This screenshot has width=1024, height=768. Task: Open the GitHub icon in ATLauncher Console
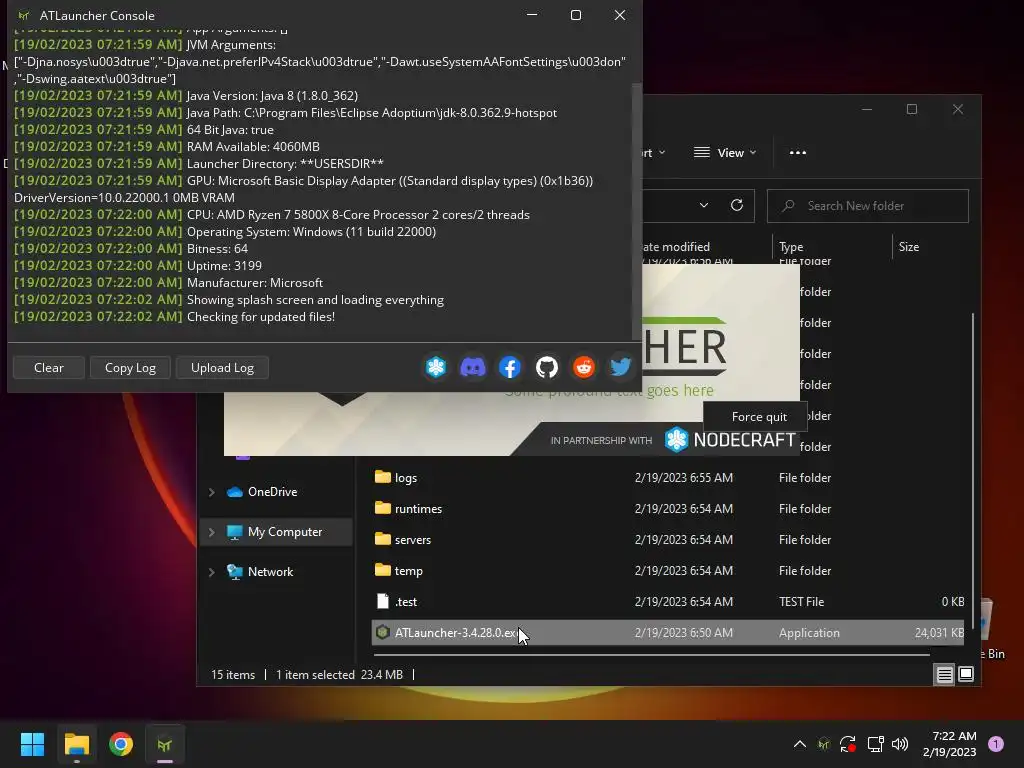coord(547,367)
